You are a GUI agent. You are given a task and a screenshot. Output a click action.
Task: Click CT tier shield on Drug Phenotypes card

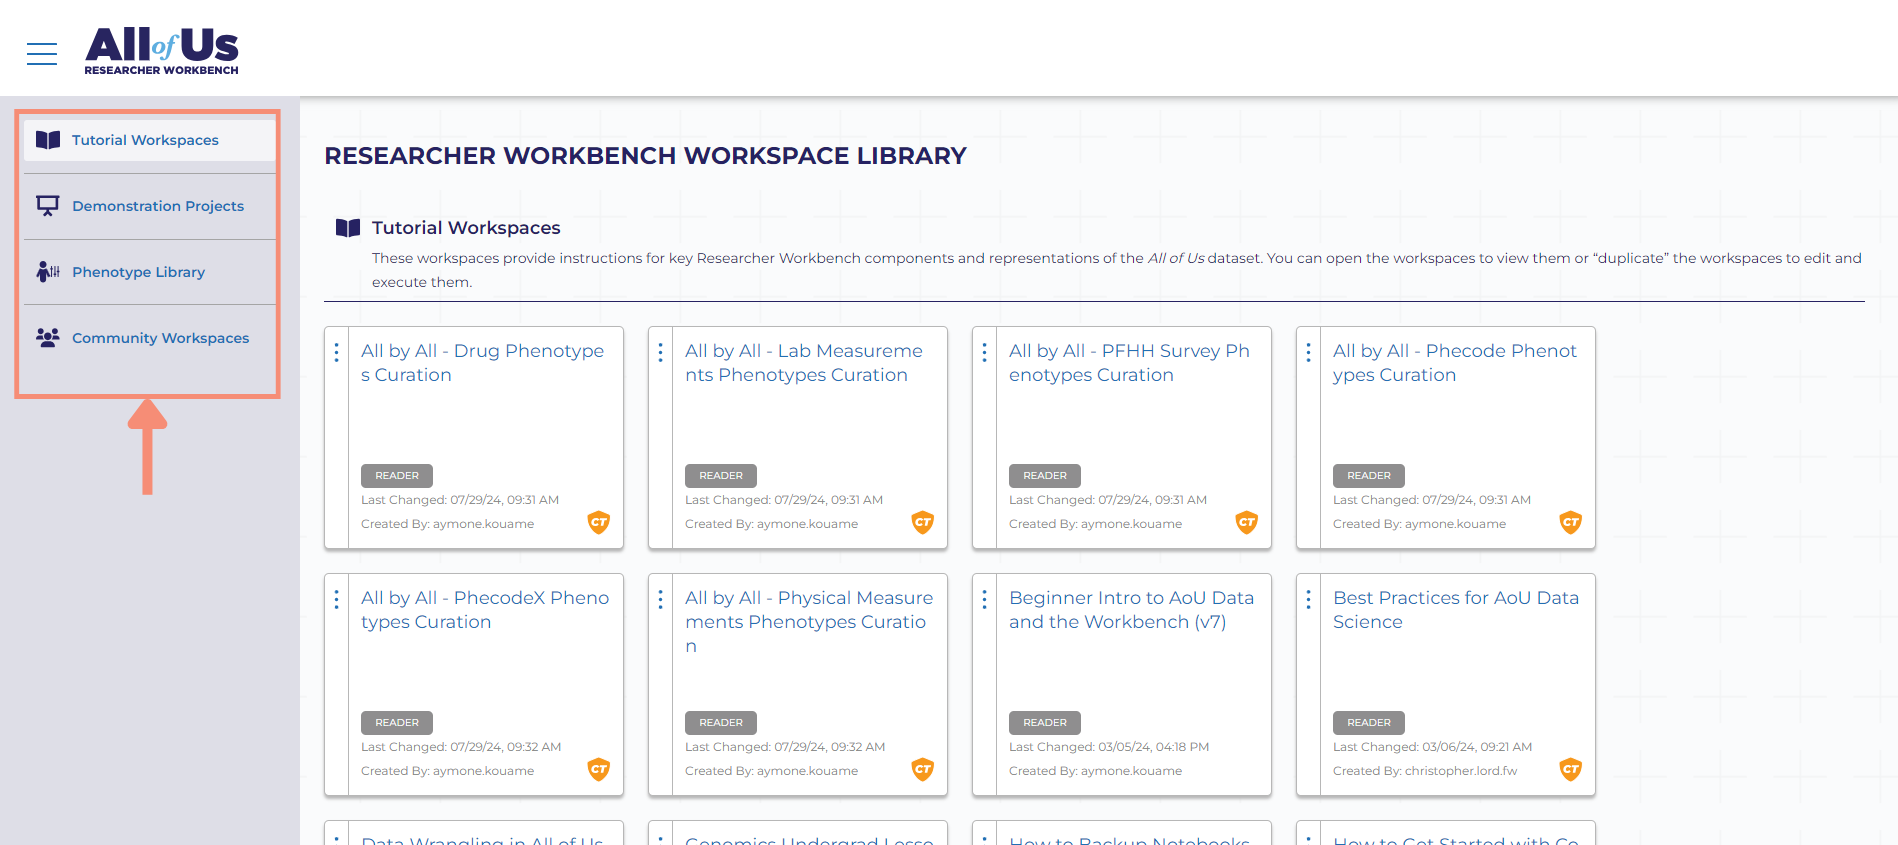pyautogui.click(x=599, y=522)
